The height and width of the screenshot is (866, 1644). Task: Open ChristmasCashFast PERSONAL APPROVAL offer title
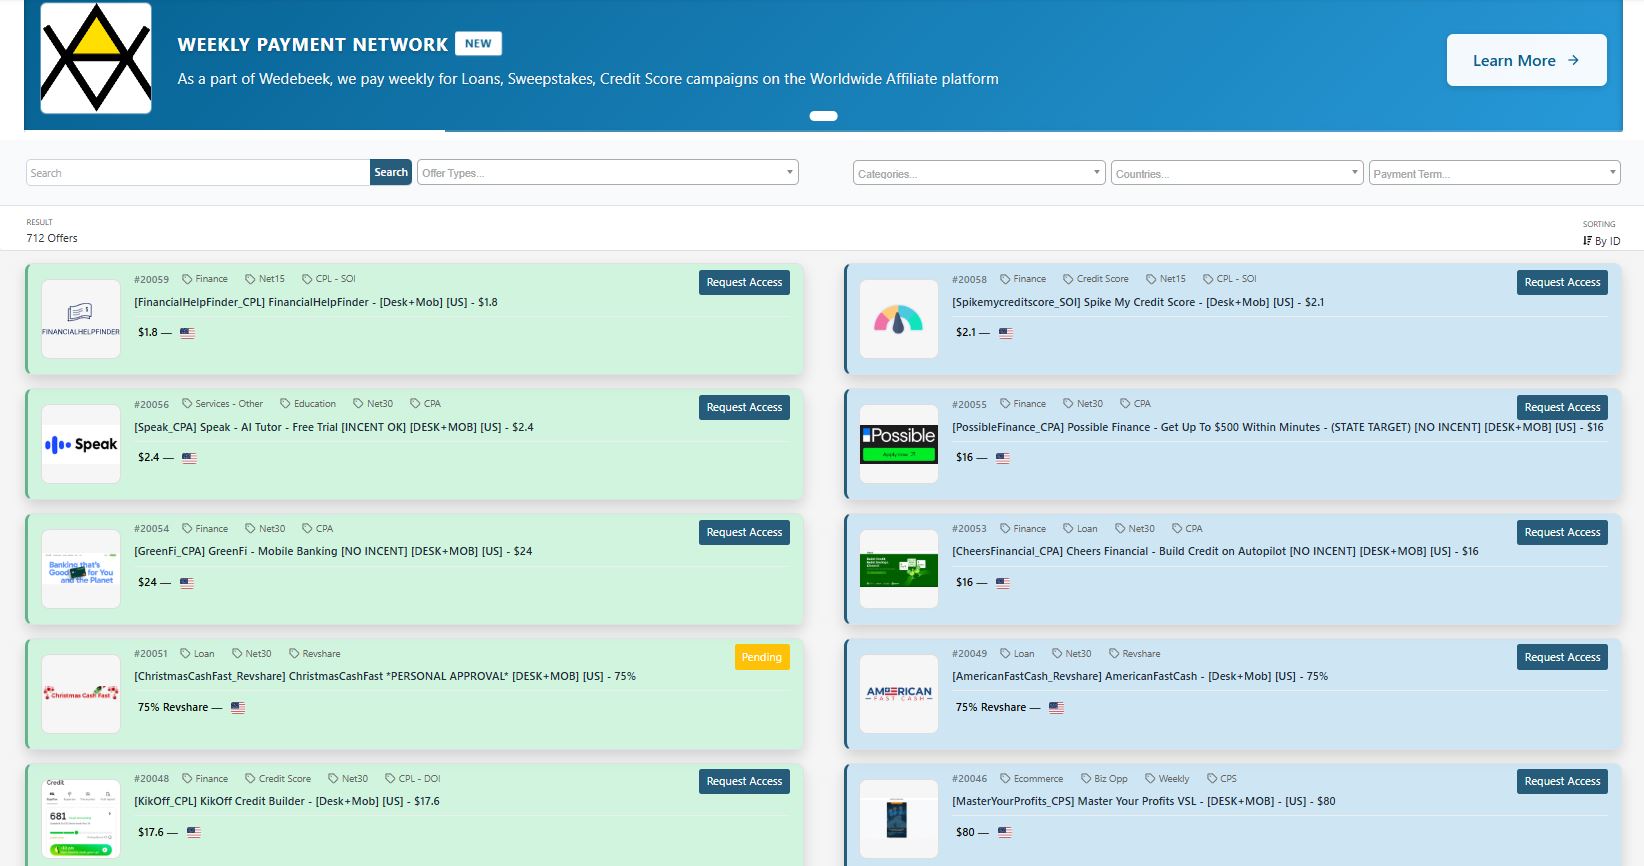385,677
